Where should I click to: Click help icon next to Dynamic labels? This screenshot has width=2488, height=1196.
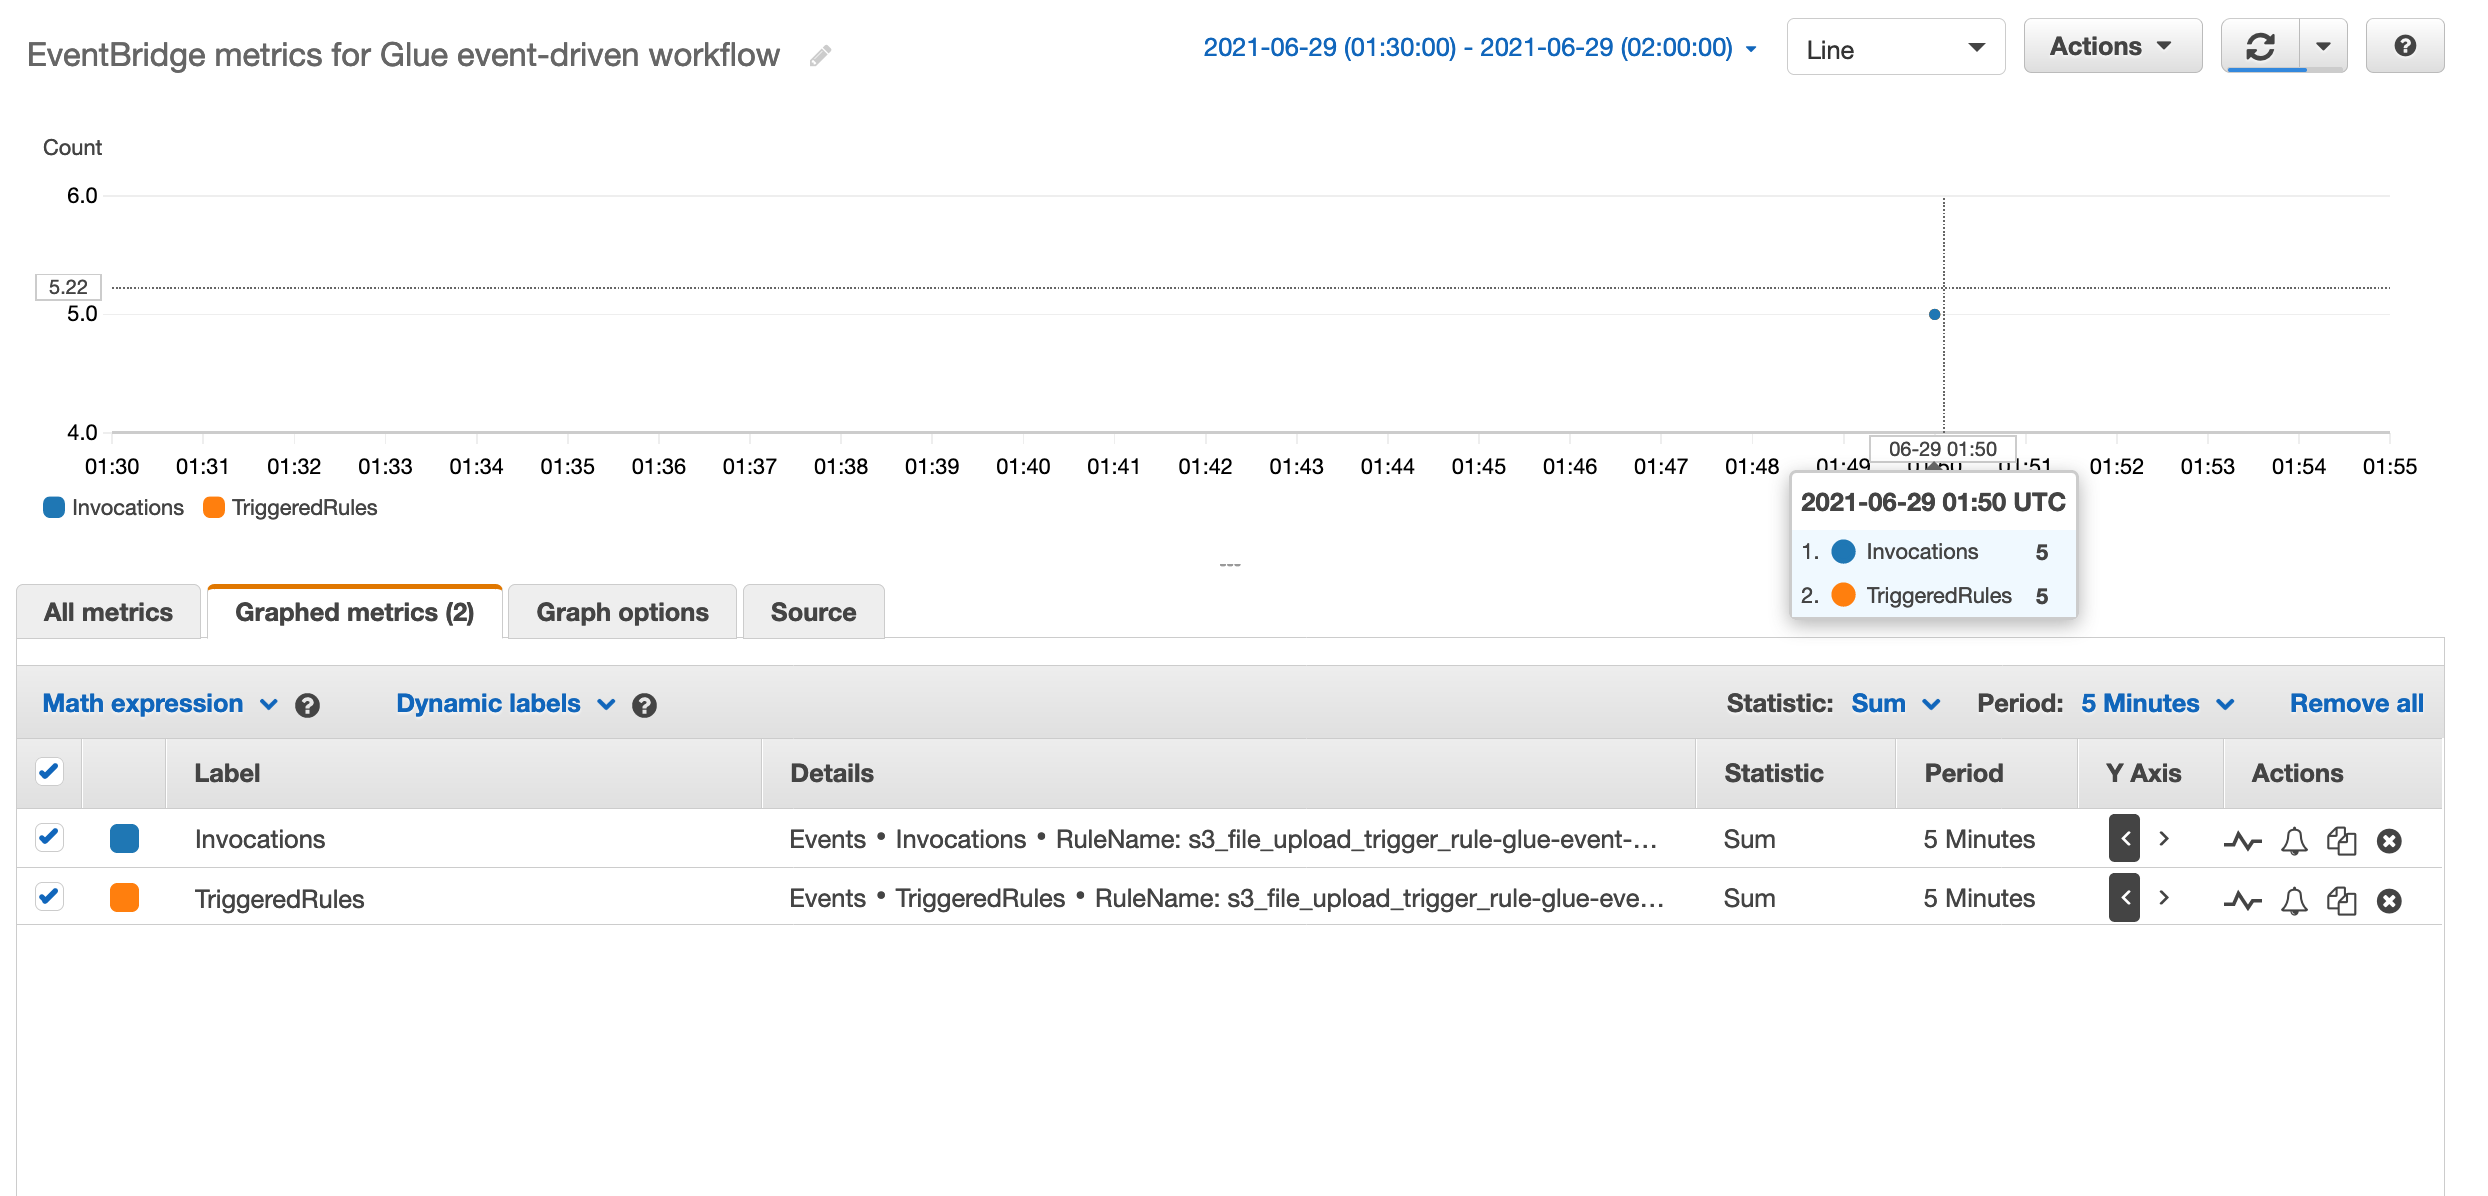click(644, 706)
